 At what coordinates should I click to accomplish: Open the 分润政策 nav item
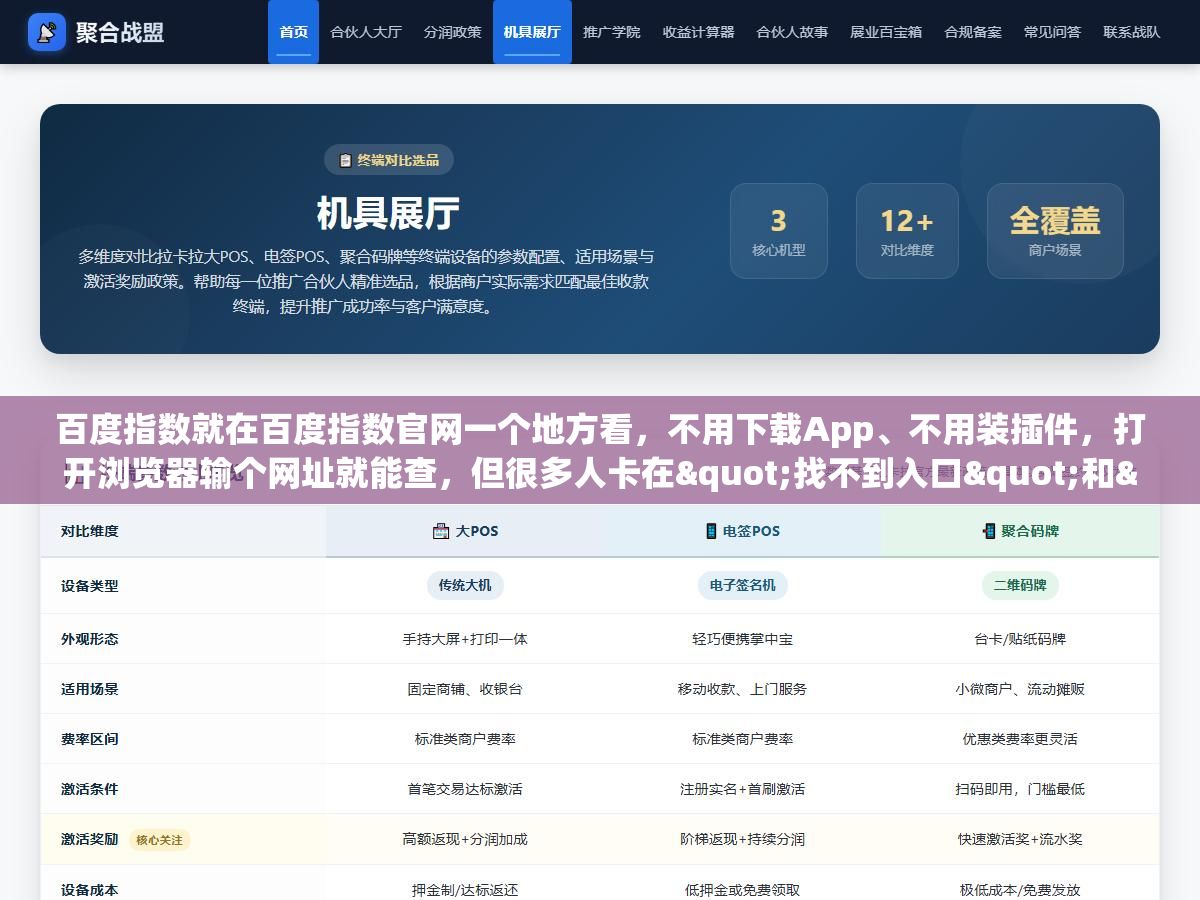point(452,32)
